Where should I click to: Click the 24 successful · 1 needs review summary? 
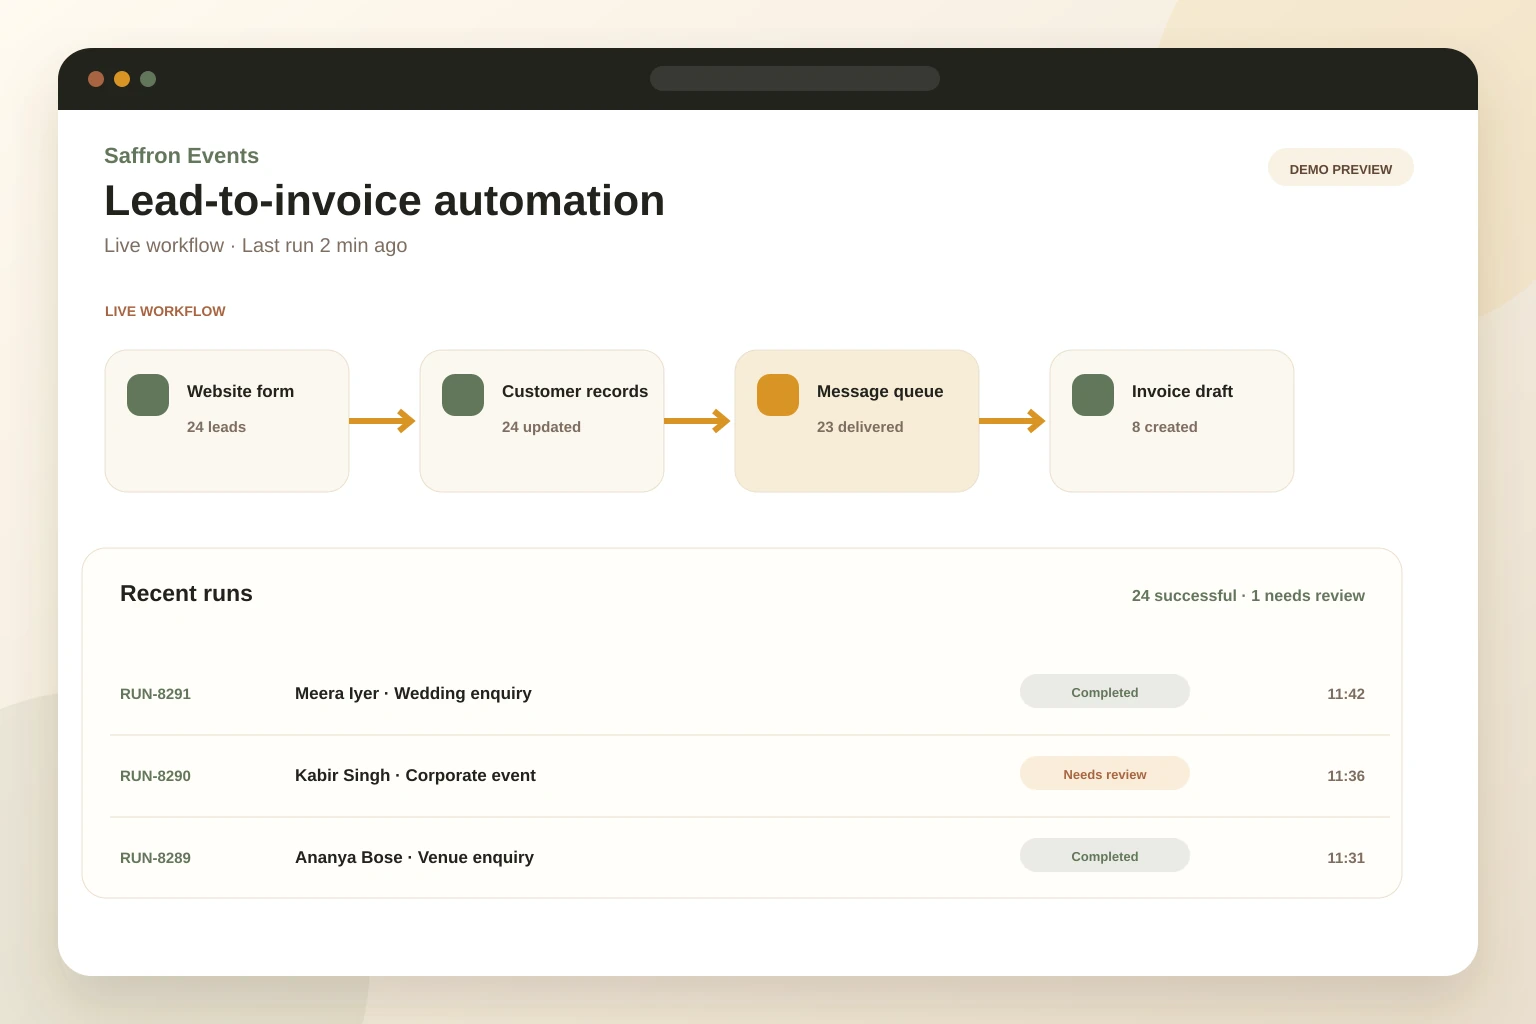[x=1248, y=596]
